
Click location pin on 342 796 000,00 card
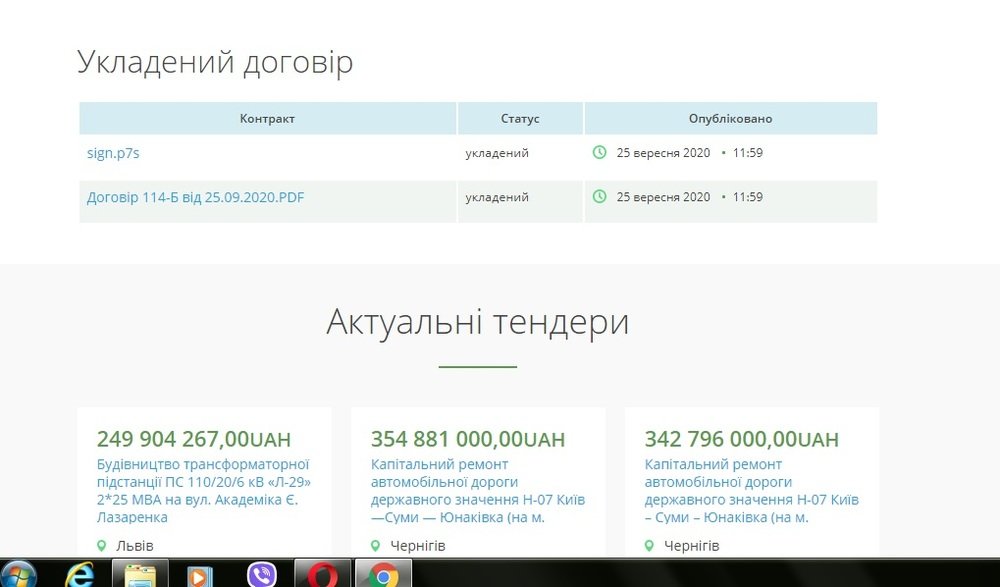pyautogui.click(x=649, y=546)
